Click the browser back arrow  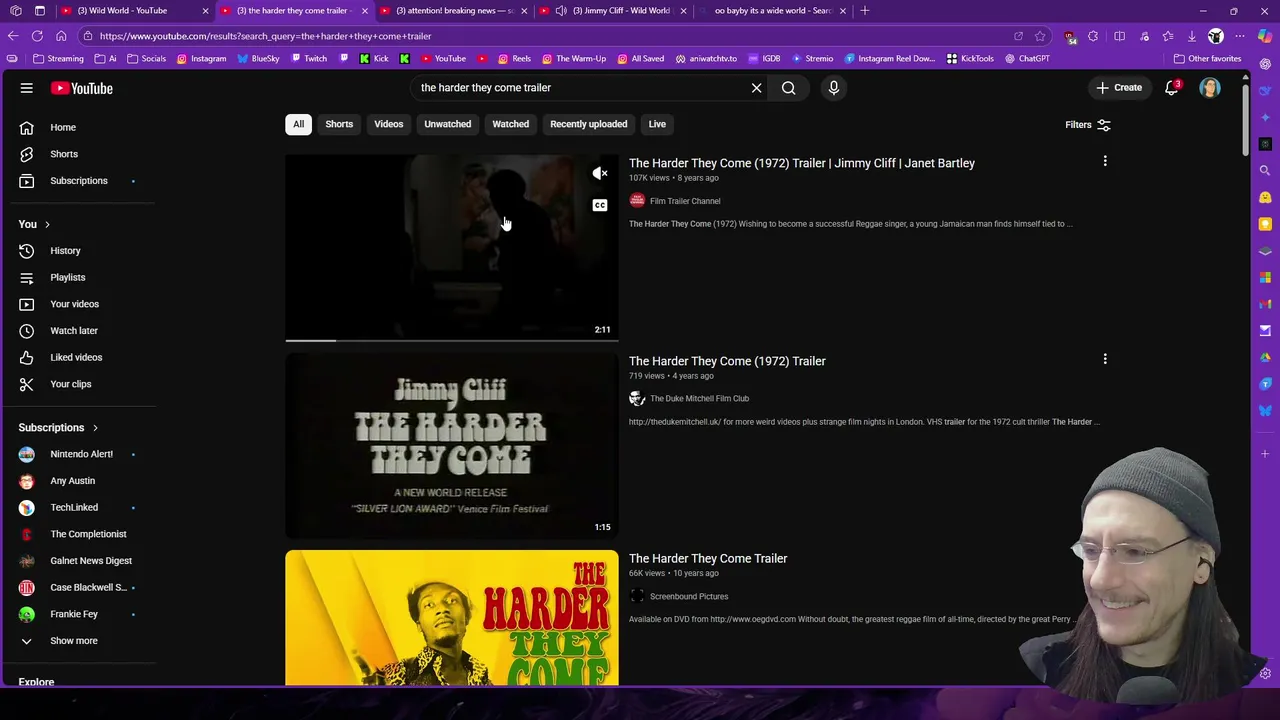coord(13,36)
